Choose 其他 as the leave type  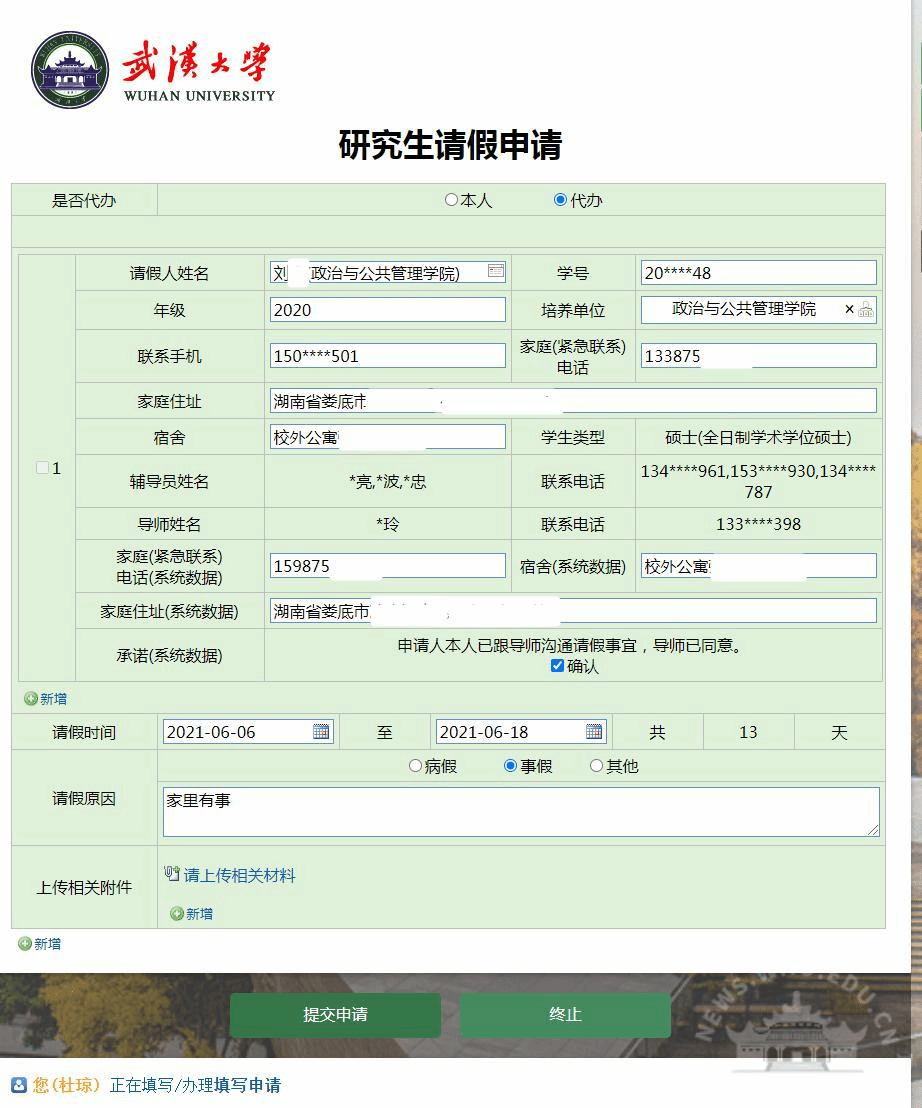[596, 766]
